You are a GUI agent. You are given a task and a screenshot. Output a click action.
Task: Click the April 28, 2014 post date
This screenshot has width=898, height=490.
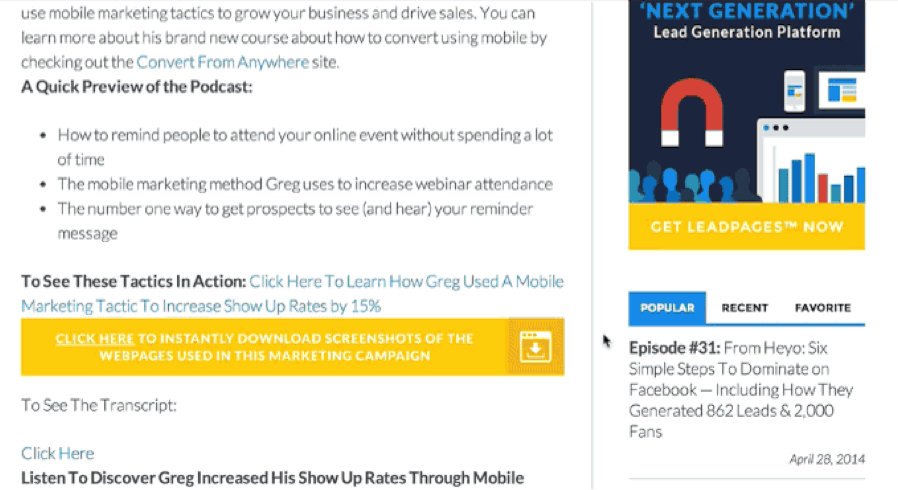tap(827, 459)
